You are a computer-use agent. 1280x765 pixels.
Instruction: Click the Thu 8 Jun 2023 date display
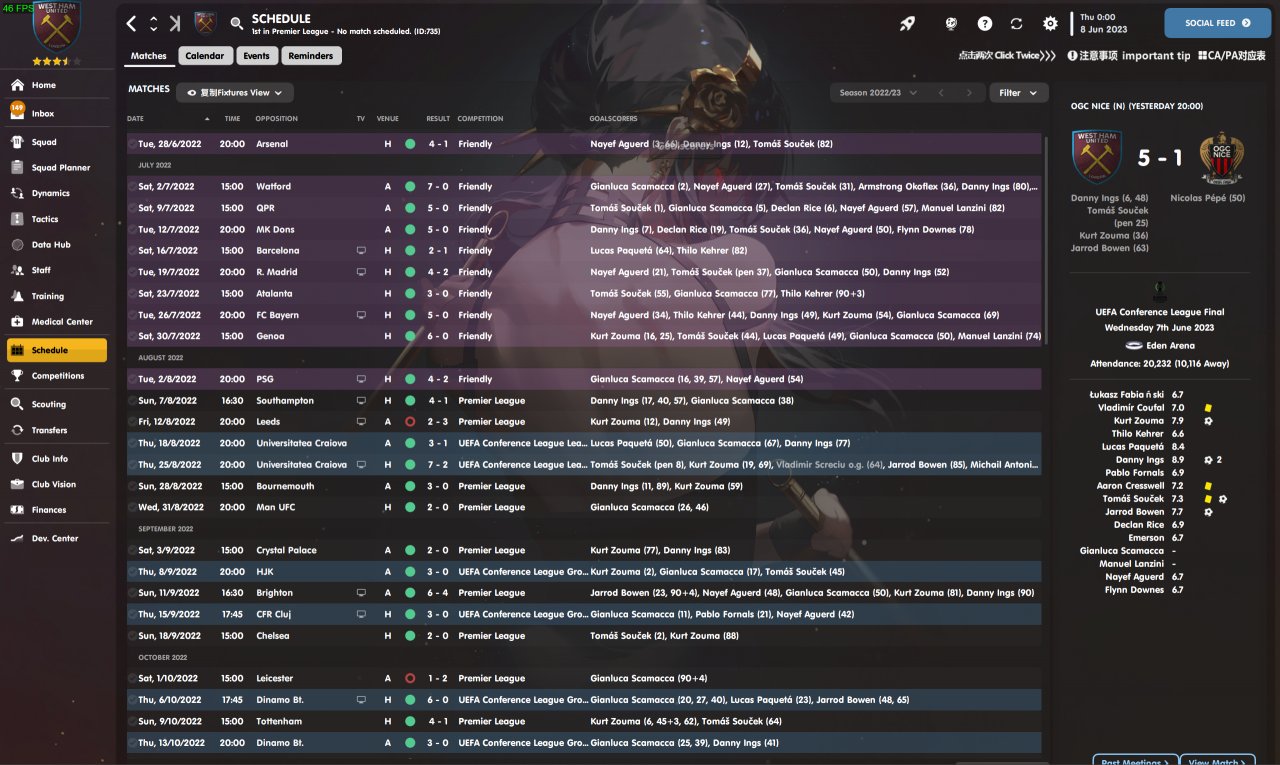[1104, 23]
